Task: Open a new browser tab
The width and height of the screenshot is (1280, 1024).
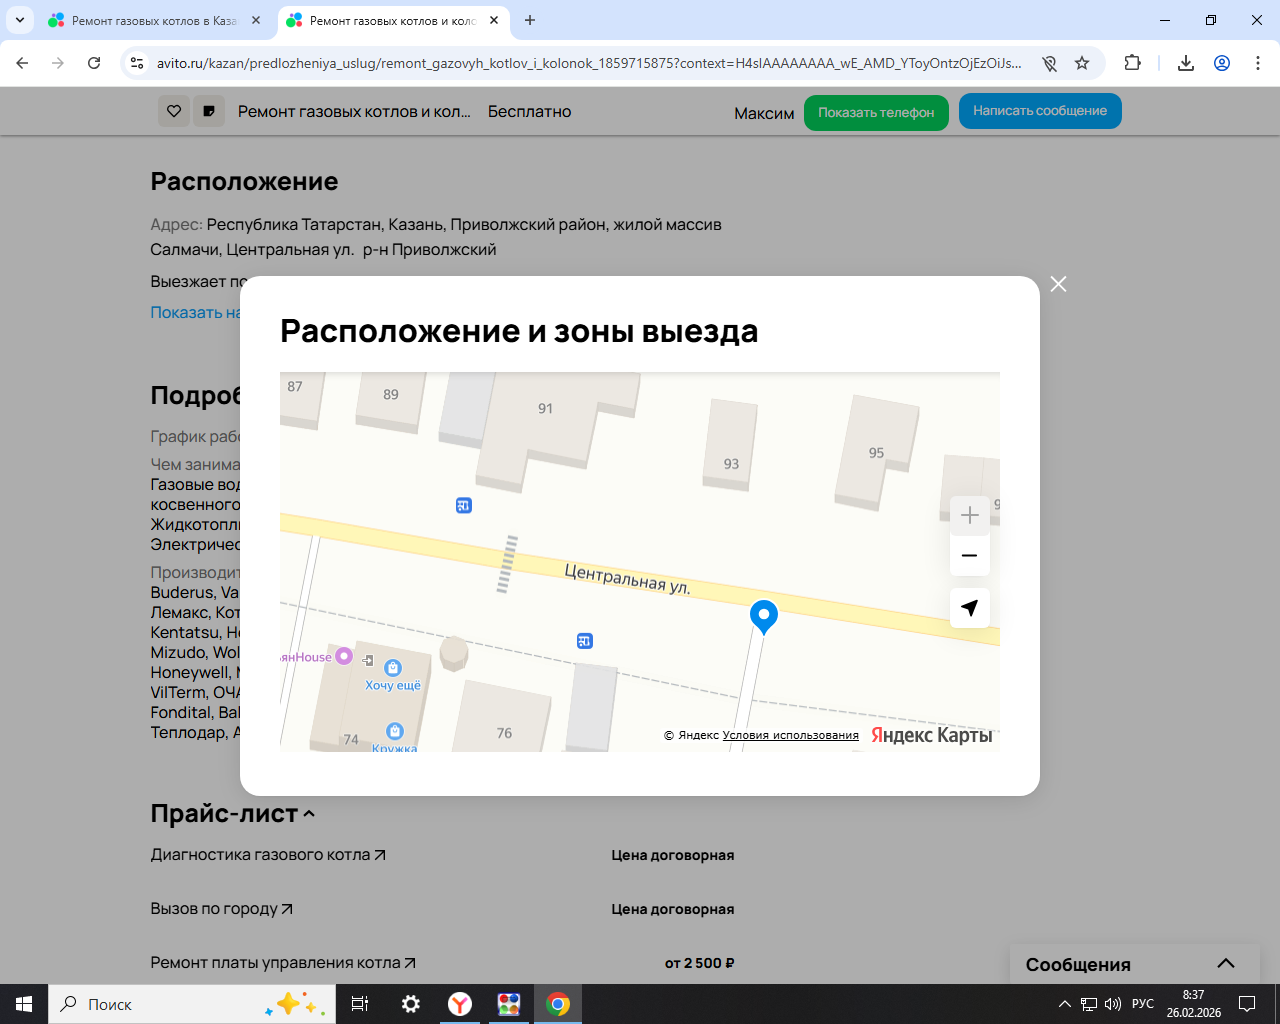Action: [x=530, y=20]
